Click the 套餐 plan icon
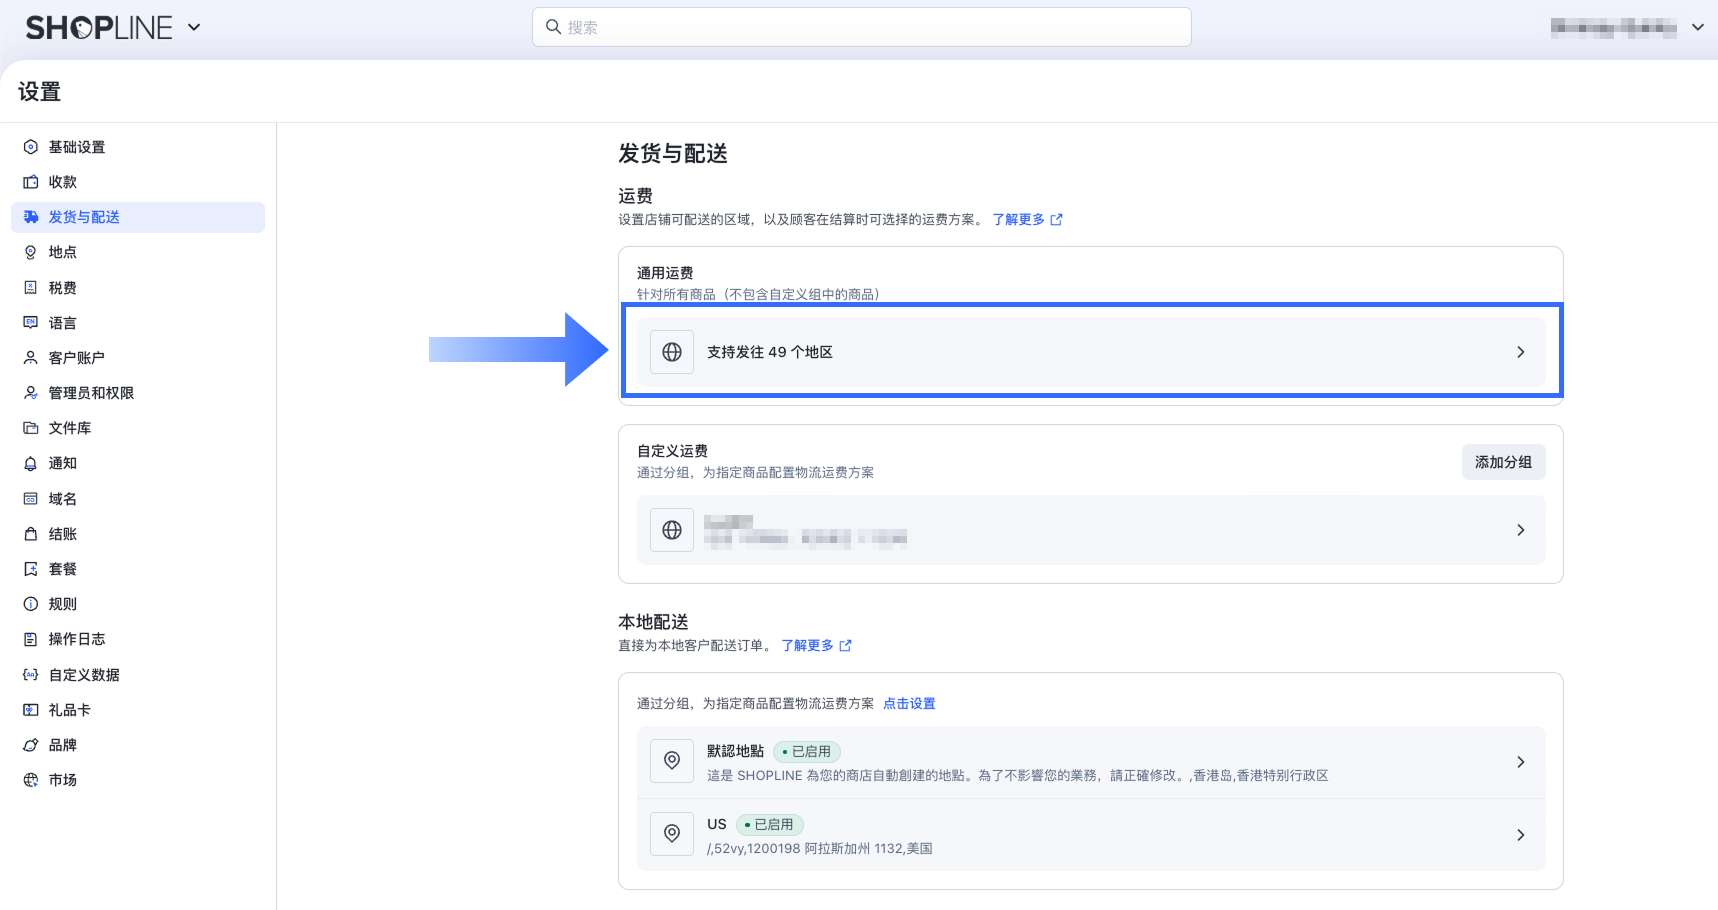Viewport: 1718px width, 910px height. (31, 569)
